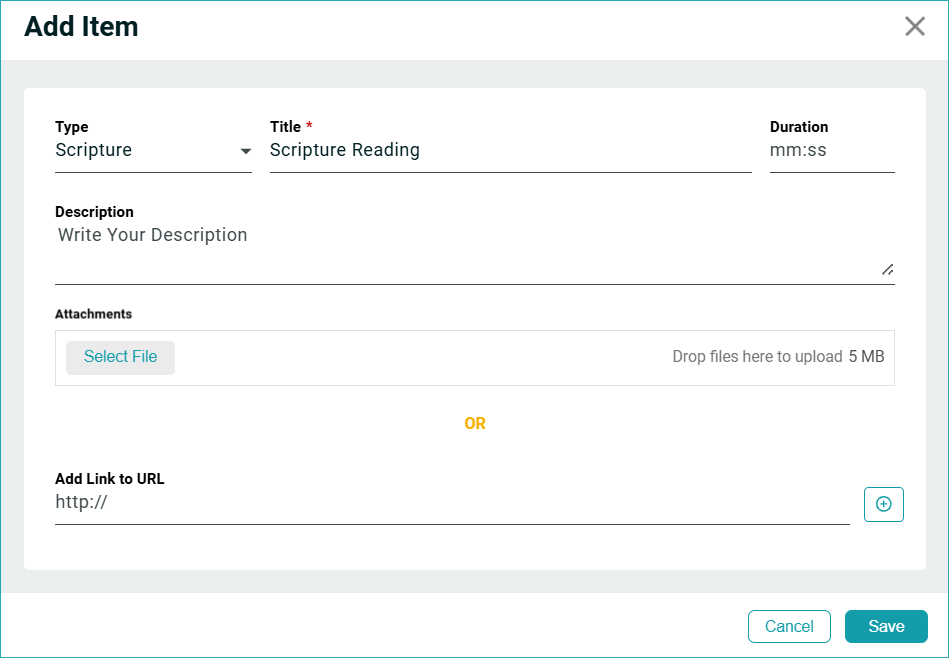
Task: Click the Attachments section label
Action: click(93, 314)
